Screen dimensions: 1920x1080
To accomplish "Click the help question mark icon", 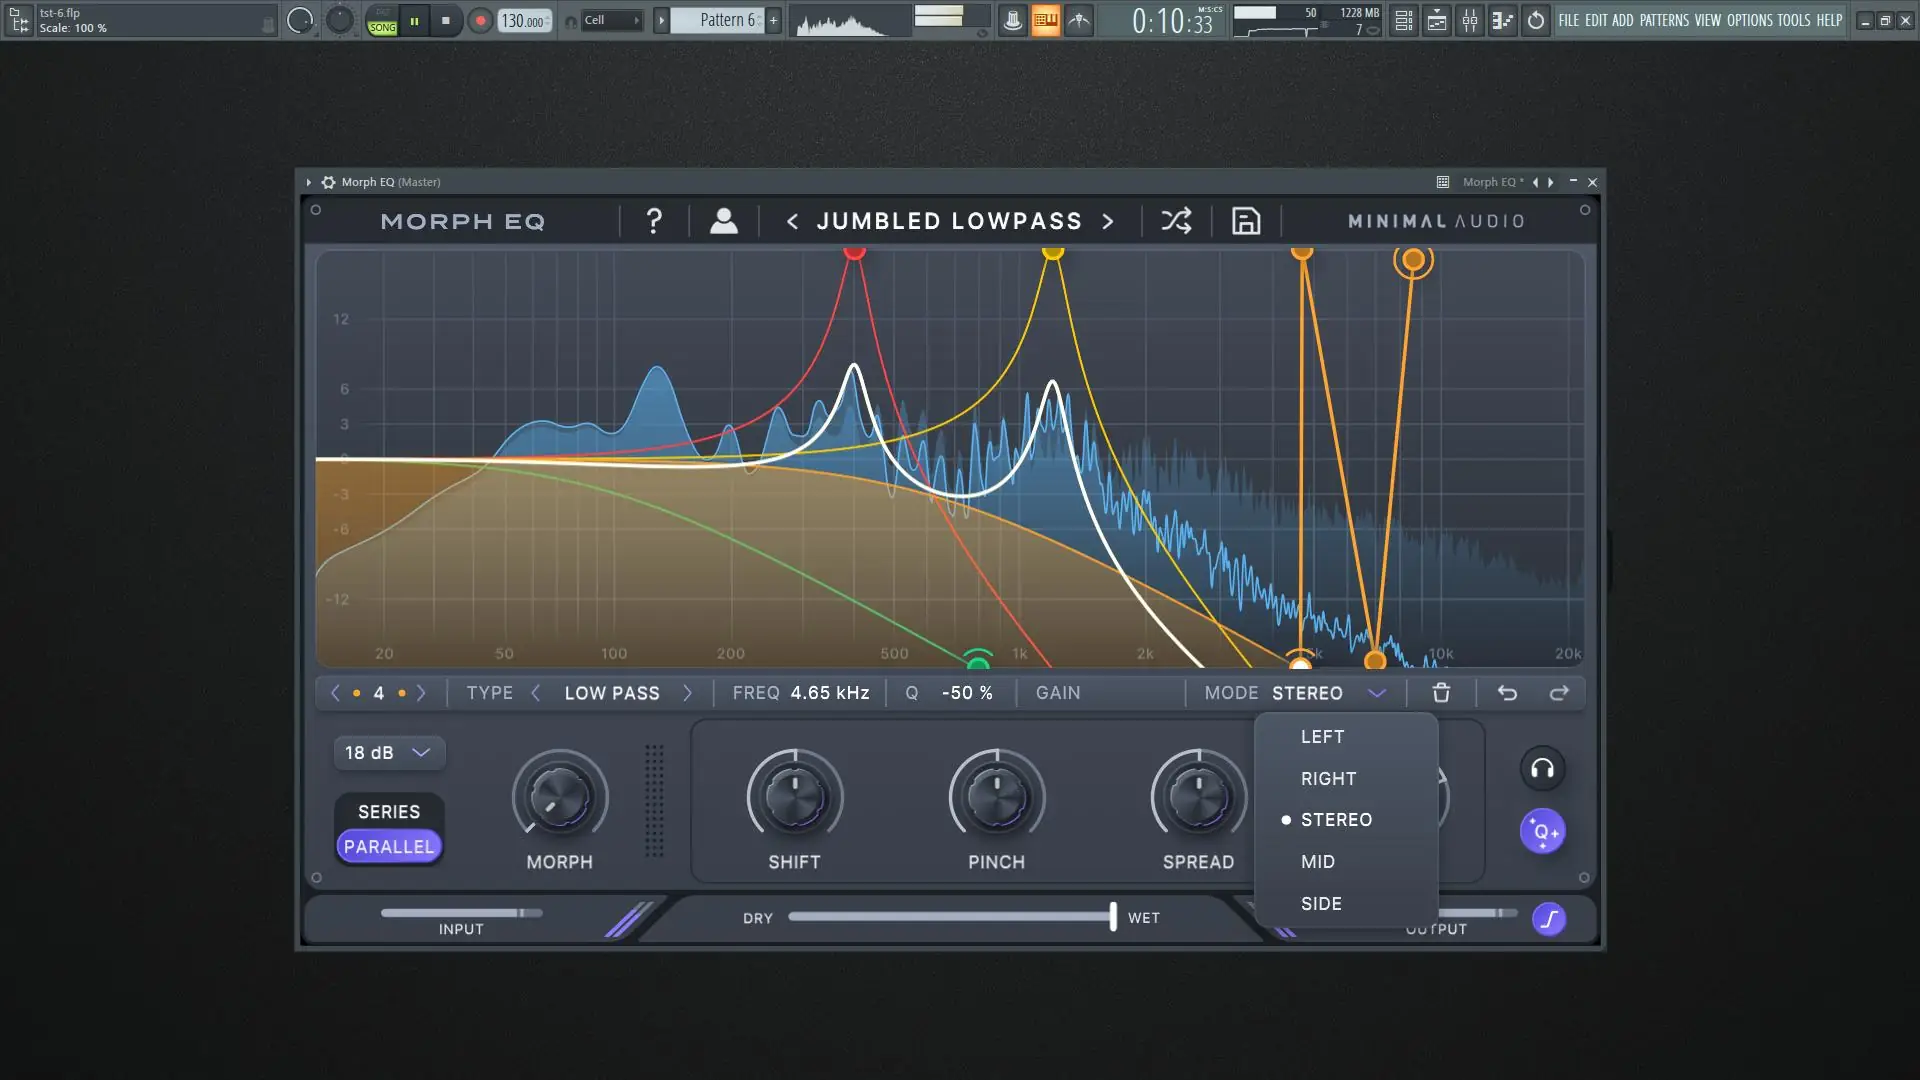I will click(x=654, y=221).
